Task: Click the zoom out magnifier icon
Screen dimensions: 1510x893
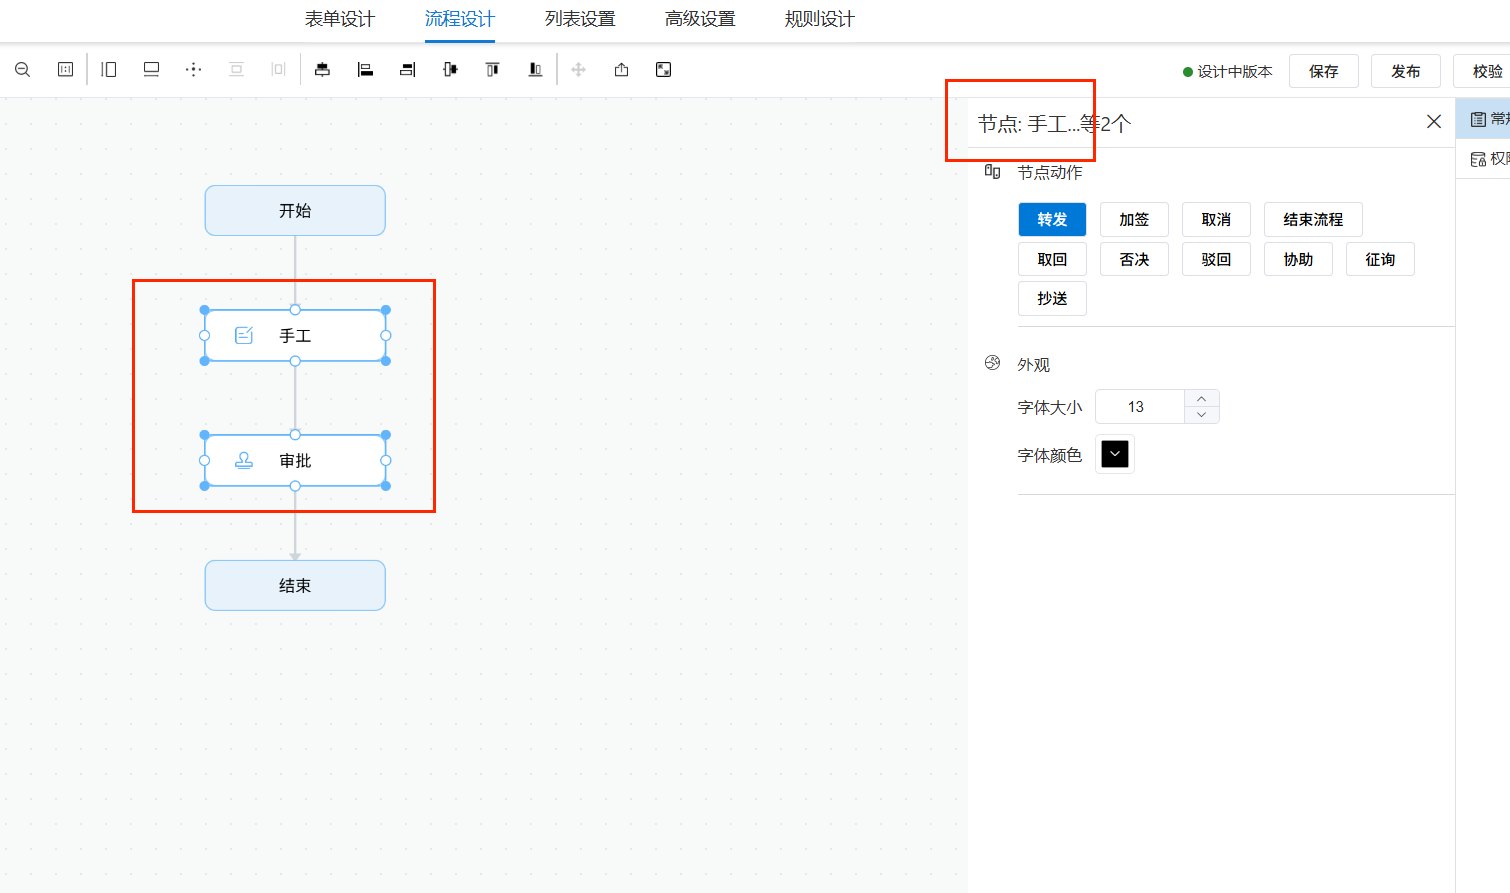Action: (22, 70)
